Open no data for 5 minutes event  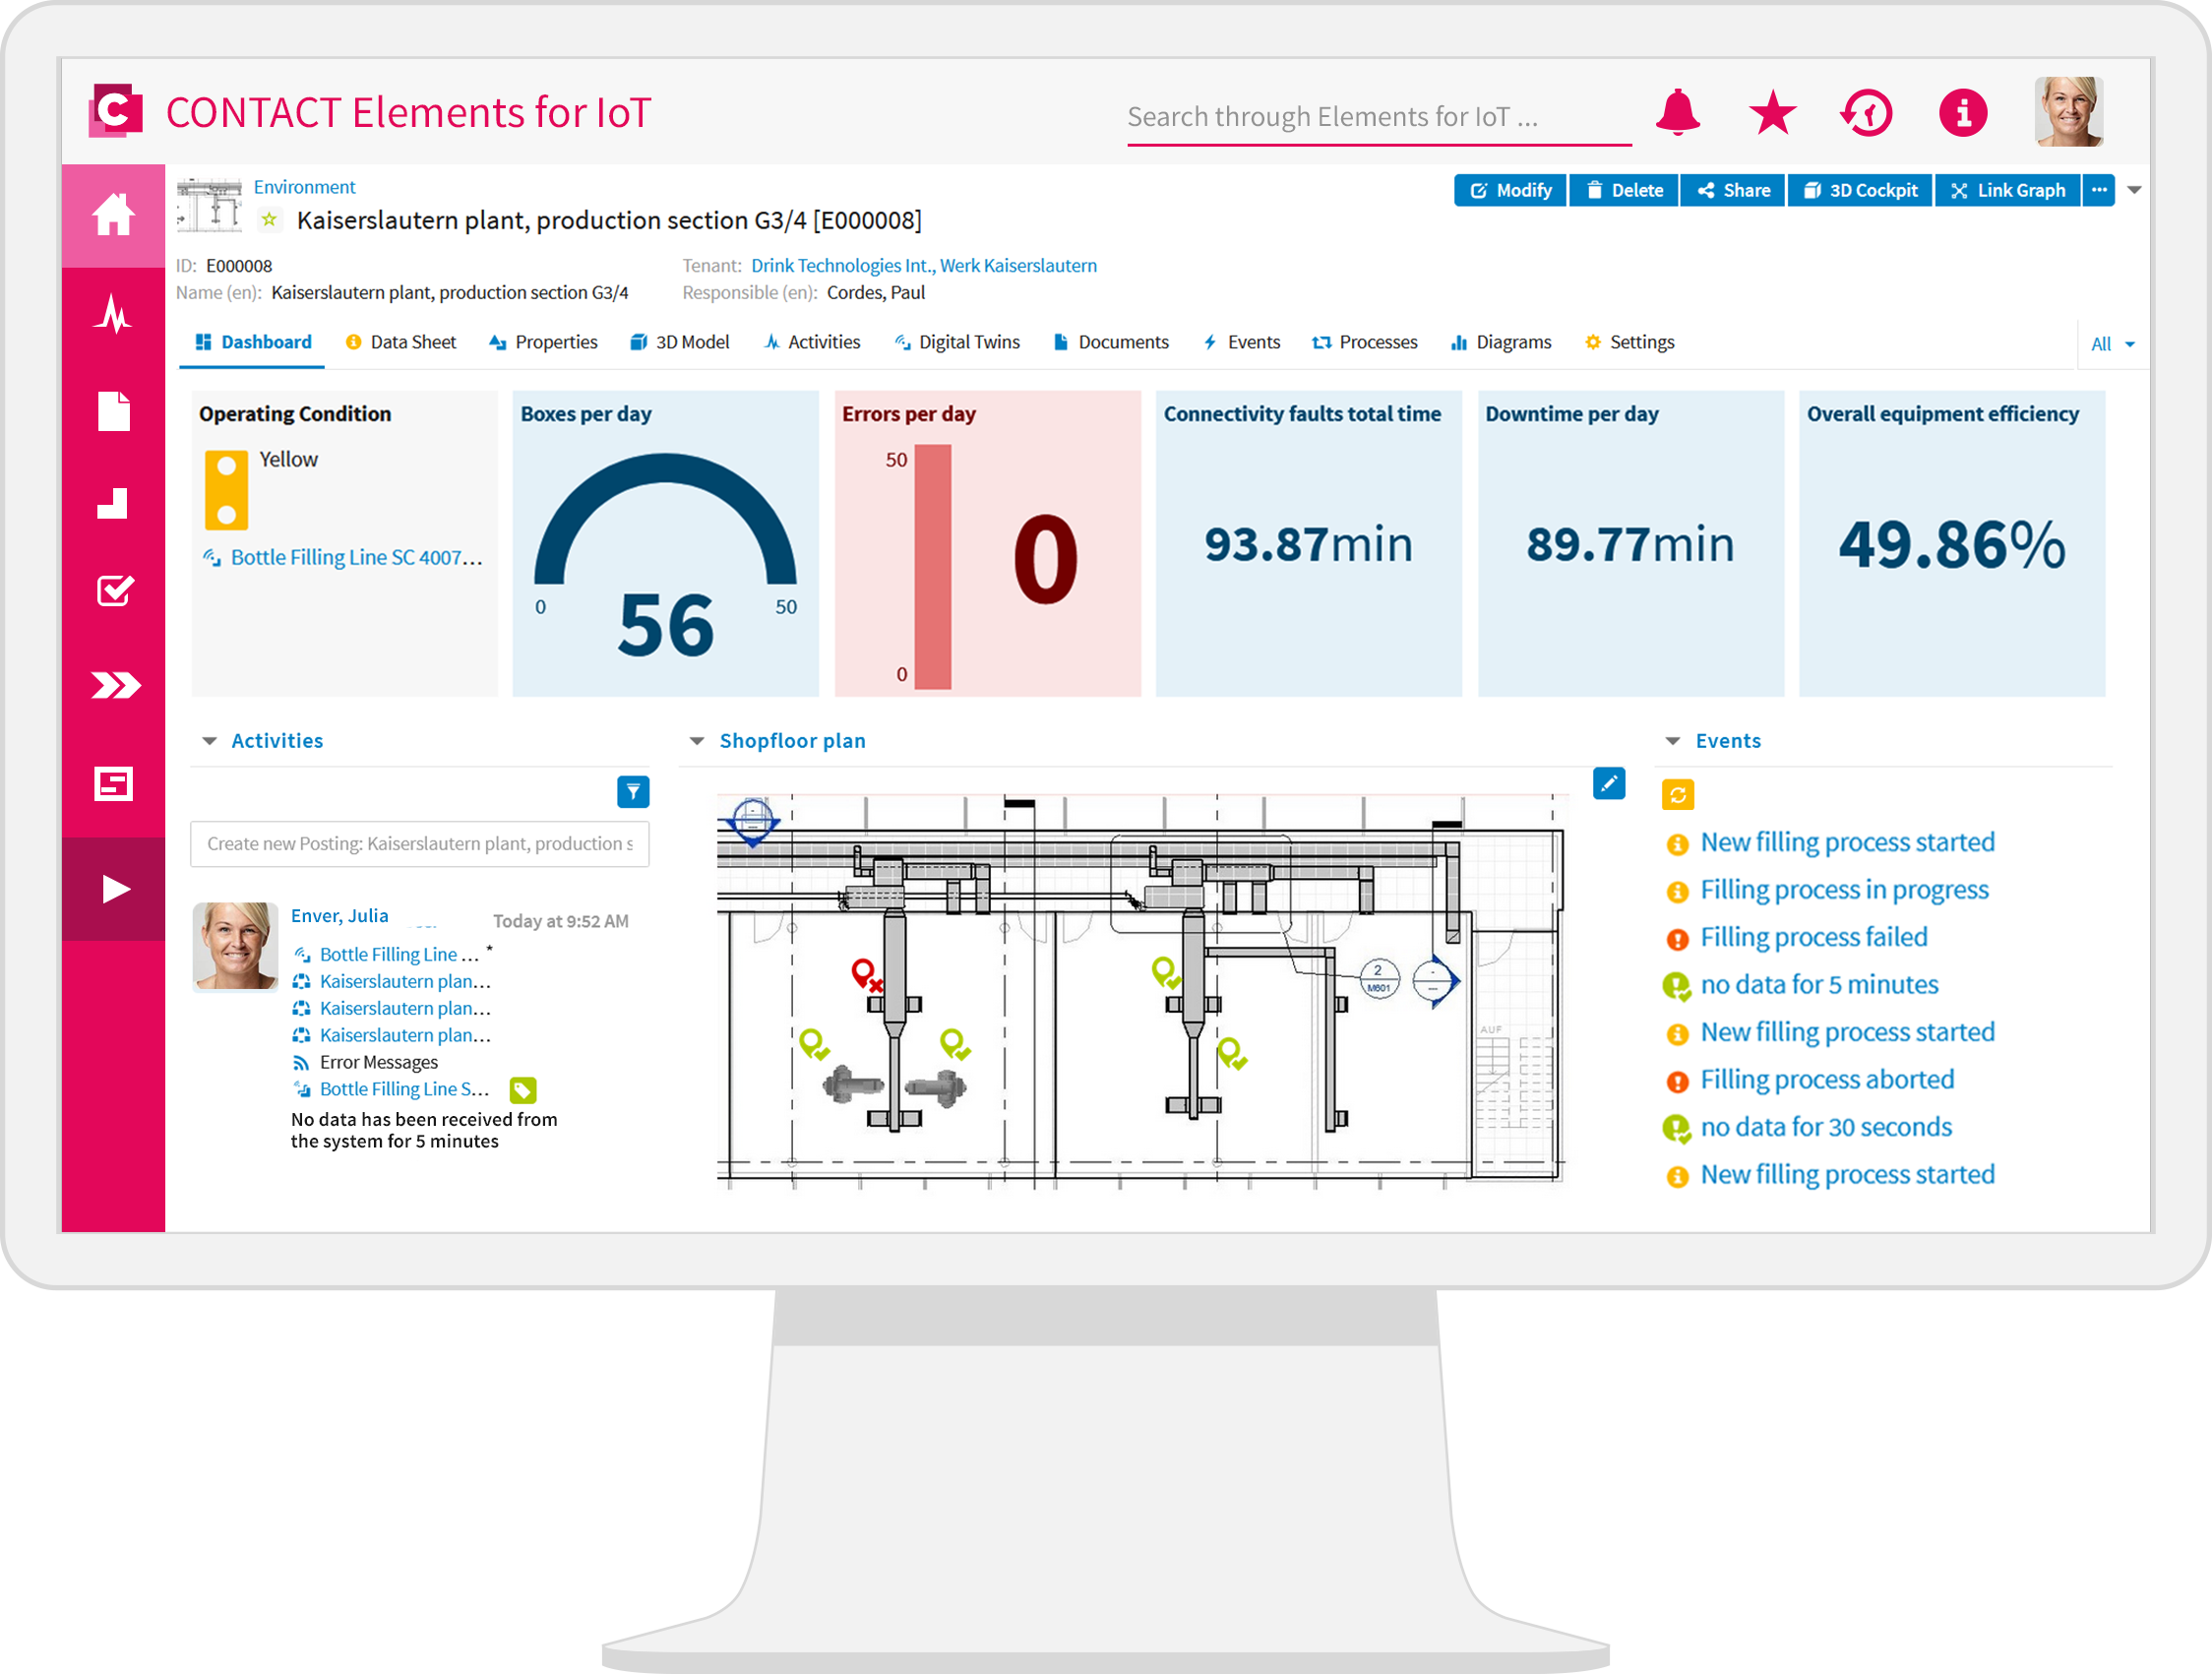click(1819, 984)
